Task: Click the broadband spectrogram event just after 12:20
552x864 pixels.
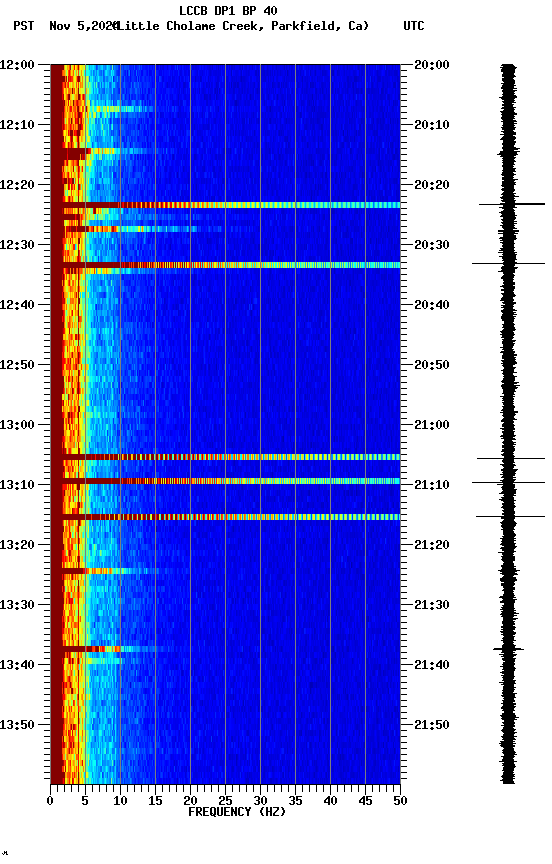Action: pos(225,205)
